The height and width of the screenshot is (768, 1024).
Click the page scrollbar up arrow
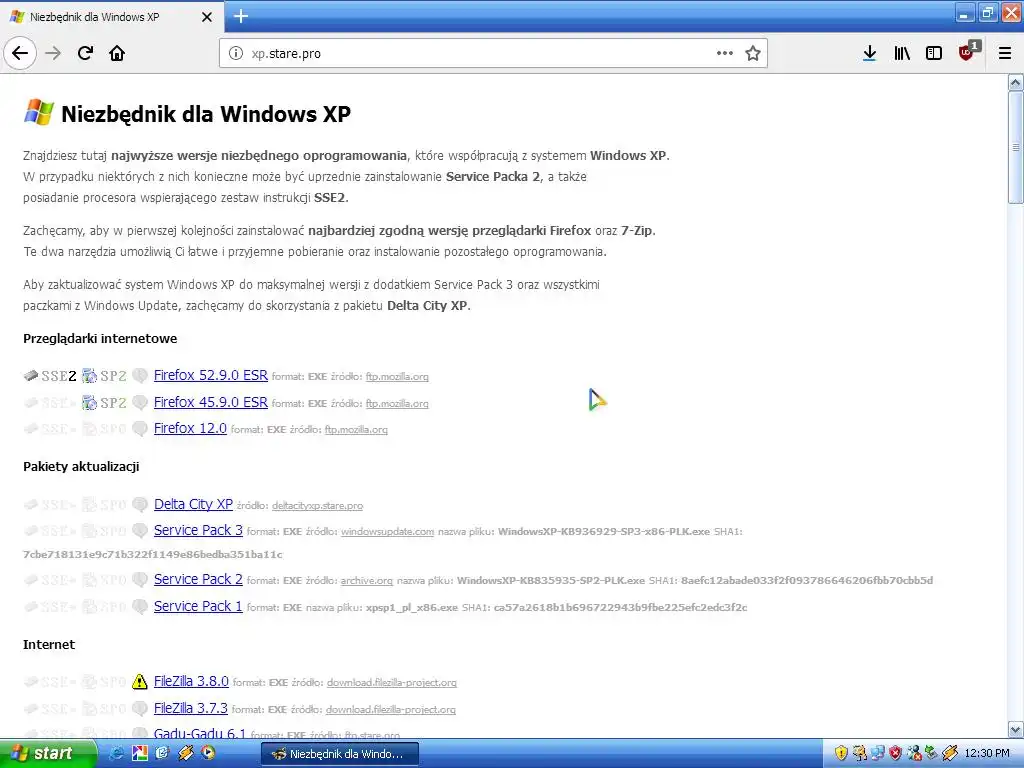click(1016, 82)
